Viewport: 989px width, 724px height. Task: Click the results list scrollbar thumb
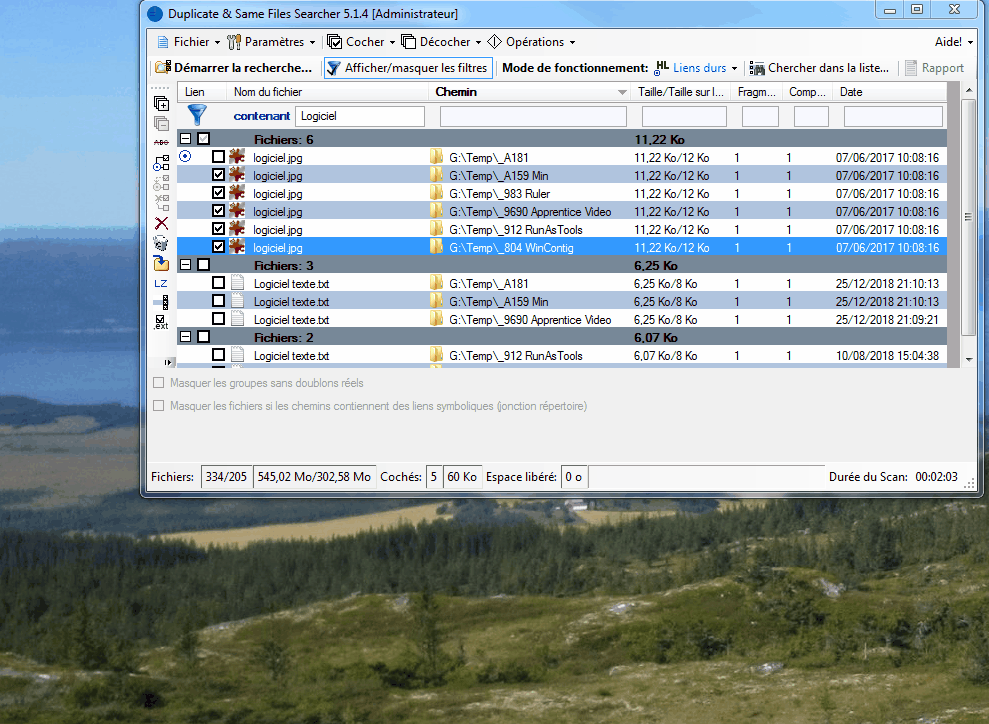pos(969,217)
